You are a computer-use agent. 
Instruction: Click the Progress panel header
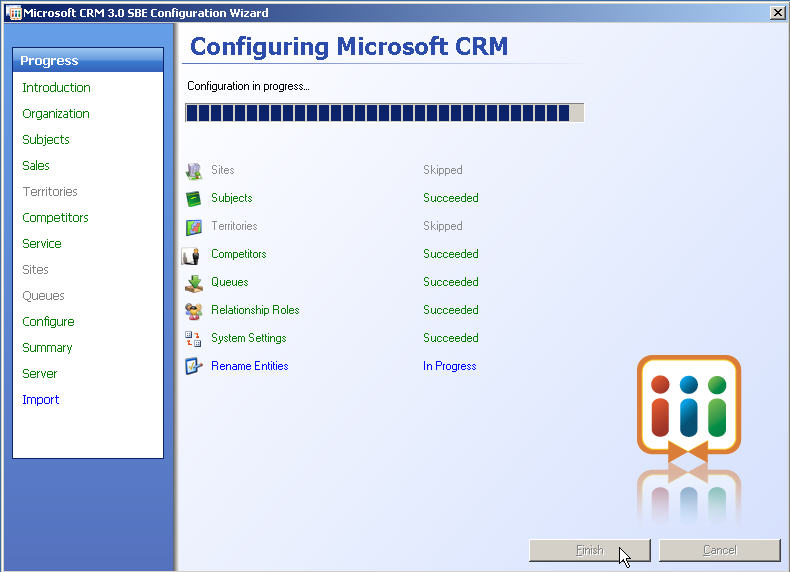pos(88,60)
